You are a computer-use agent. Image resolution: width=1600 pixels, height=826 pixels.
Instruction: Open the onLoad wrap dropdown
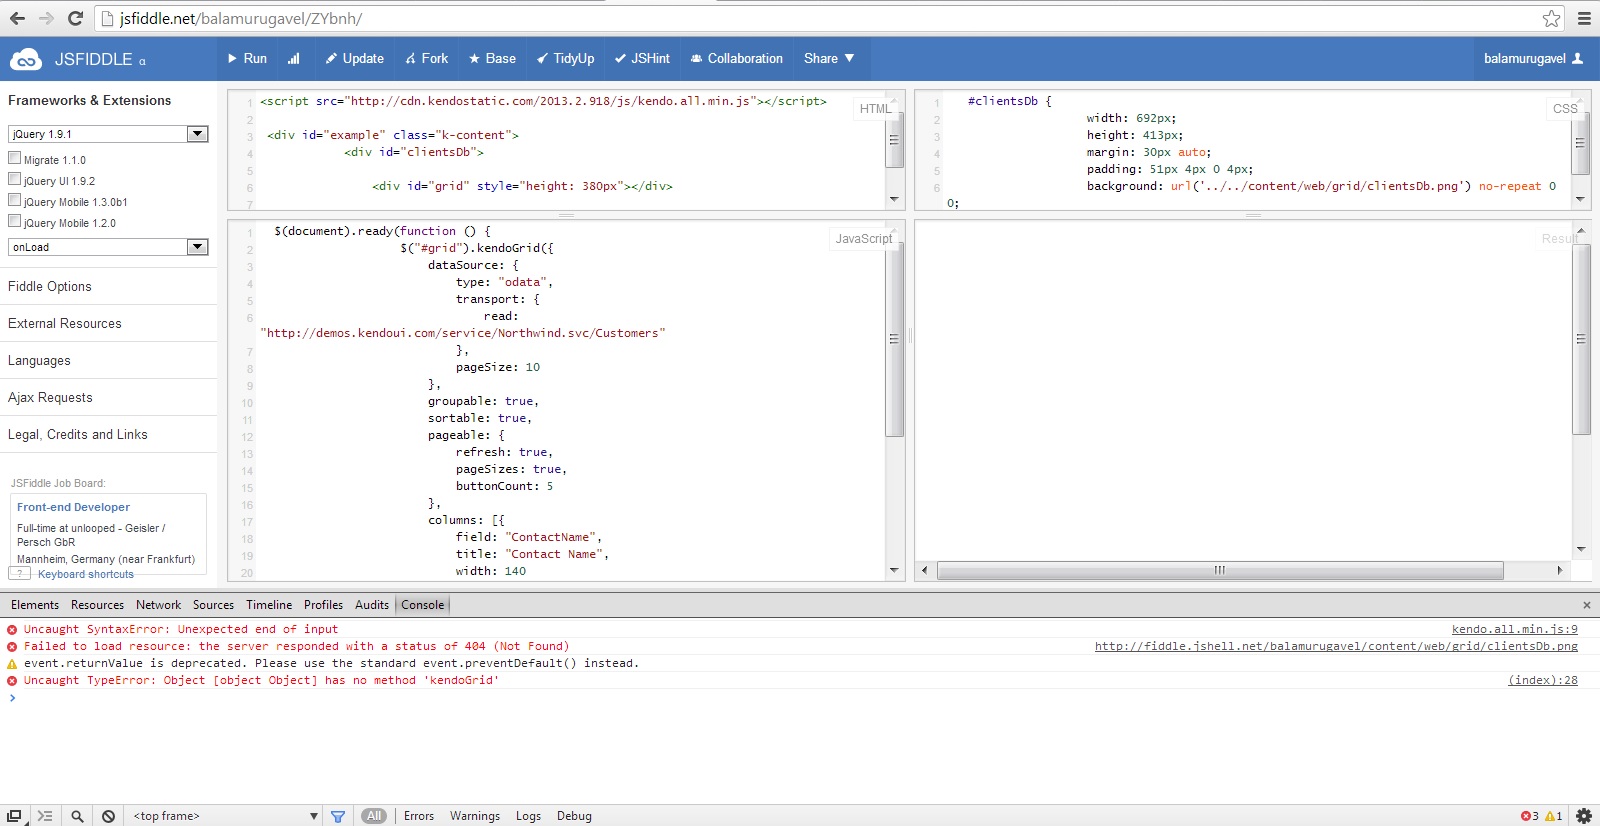(108, 247)
